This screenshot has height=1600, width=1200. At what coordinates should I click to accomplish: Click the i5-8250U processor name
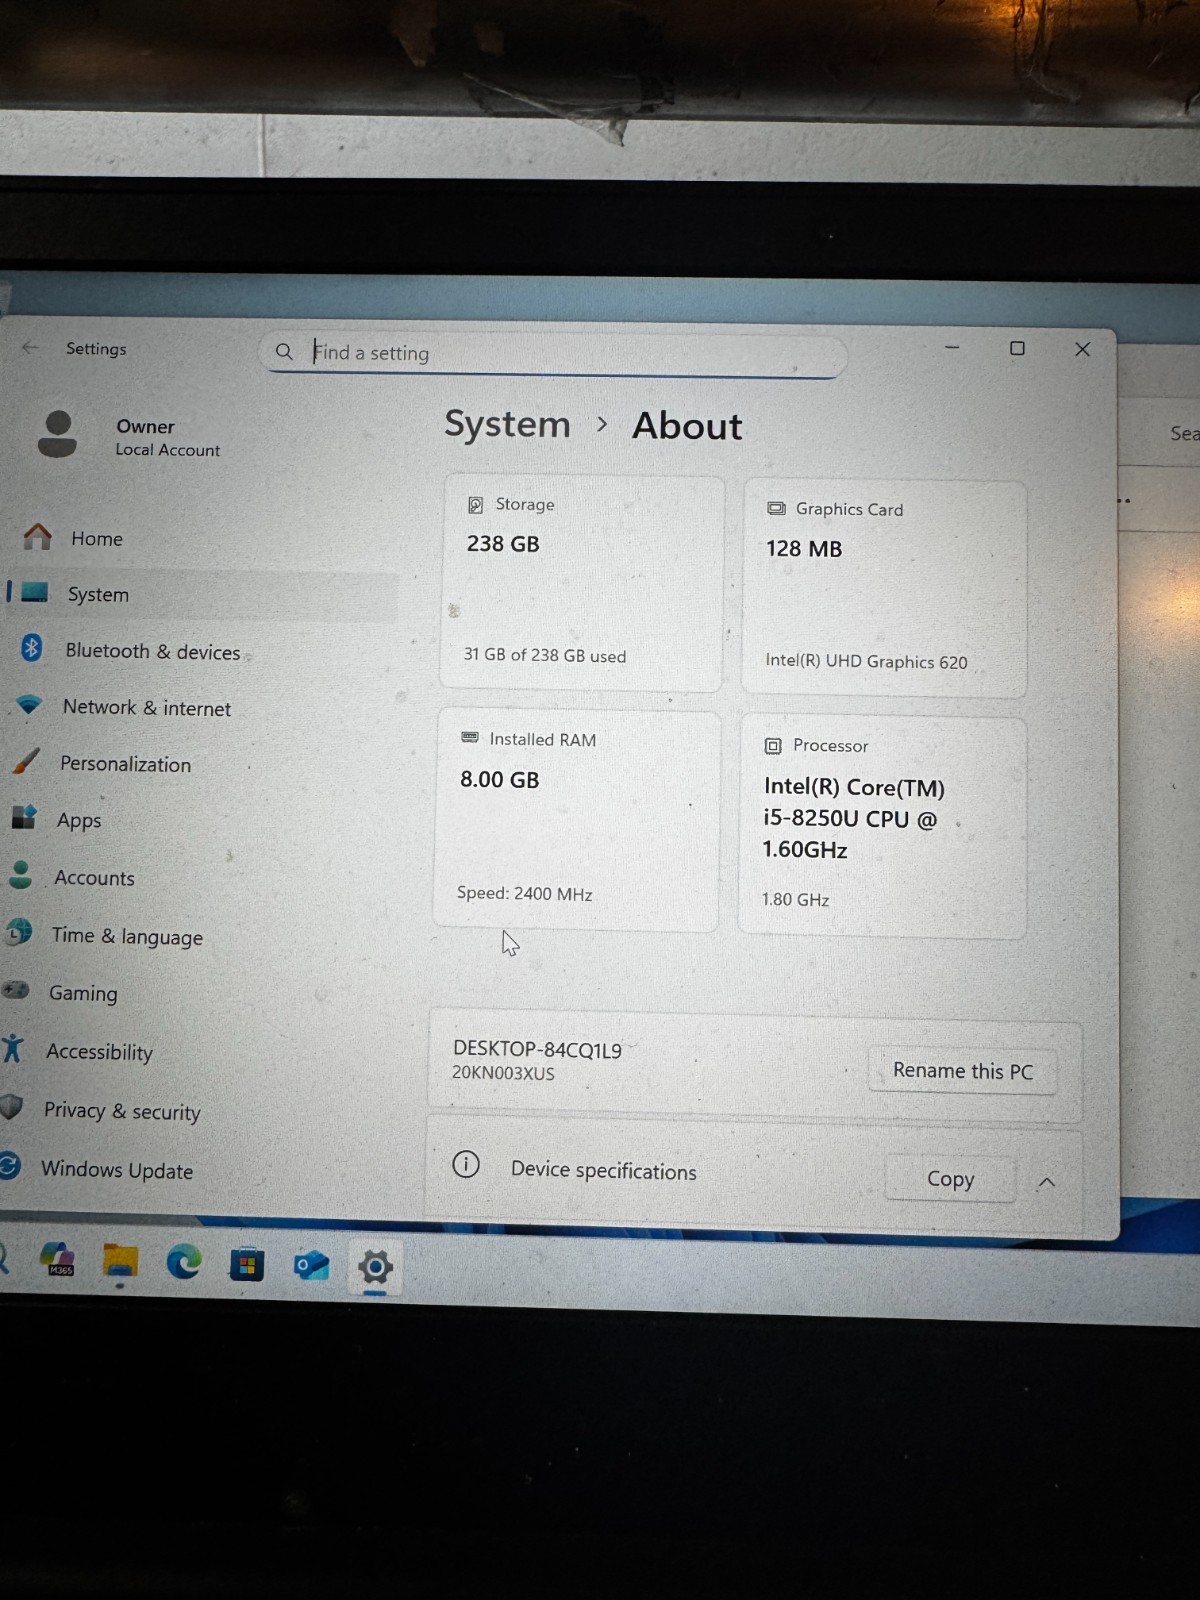click(853, 818)
